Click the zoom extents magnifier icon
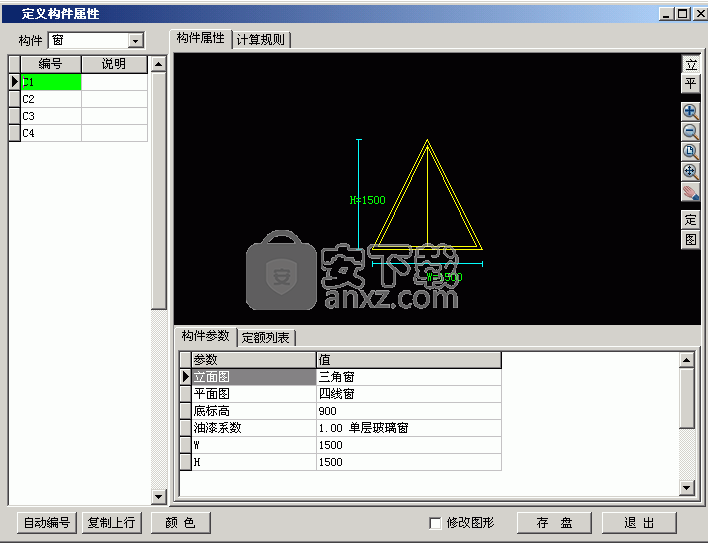Image resolution: width=708 pixels, height=543 pixels. [690, 172]
